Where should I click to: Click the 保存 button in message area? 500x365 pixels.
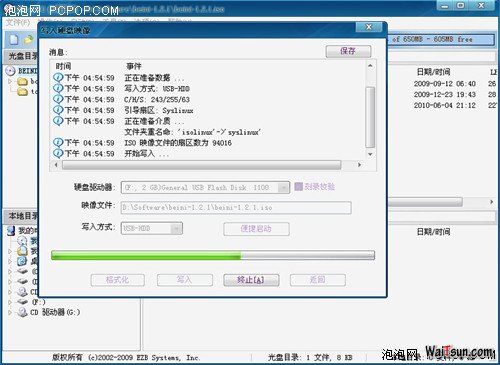point(348,51)
